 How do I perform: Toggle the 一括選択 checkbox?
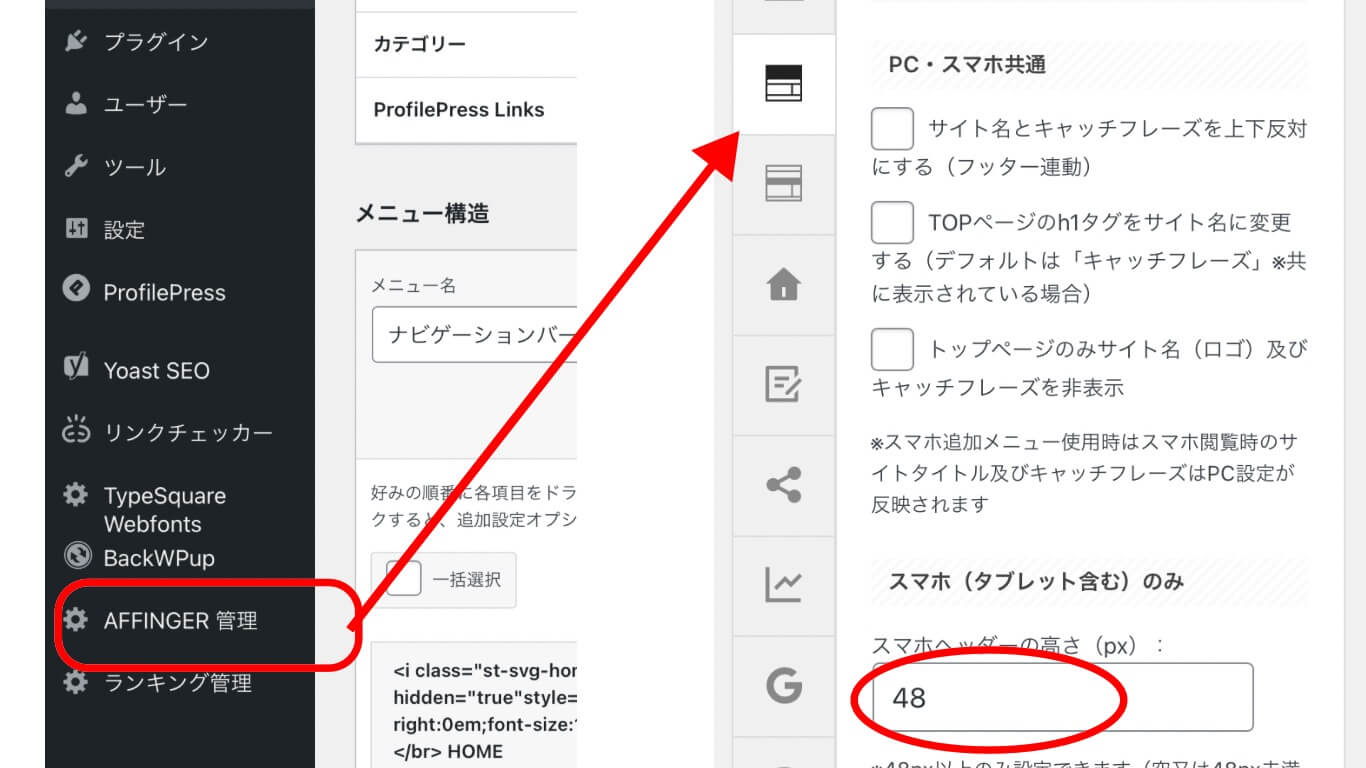point(404,579)
